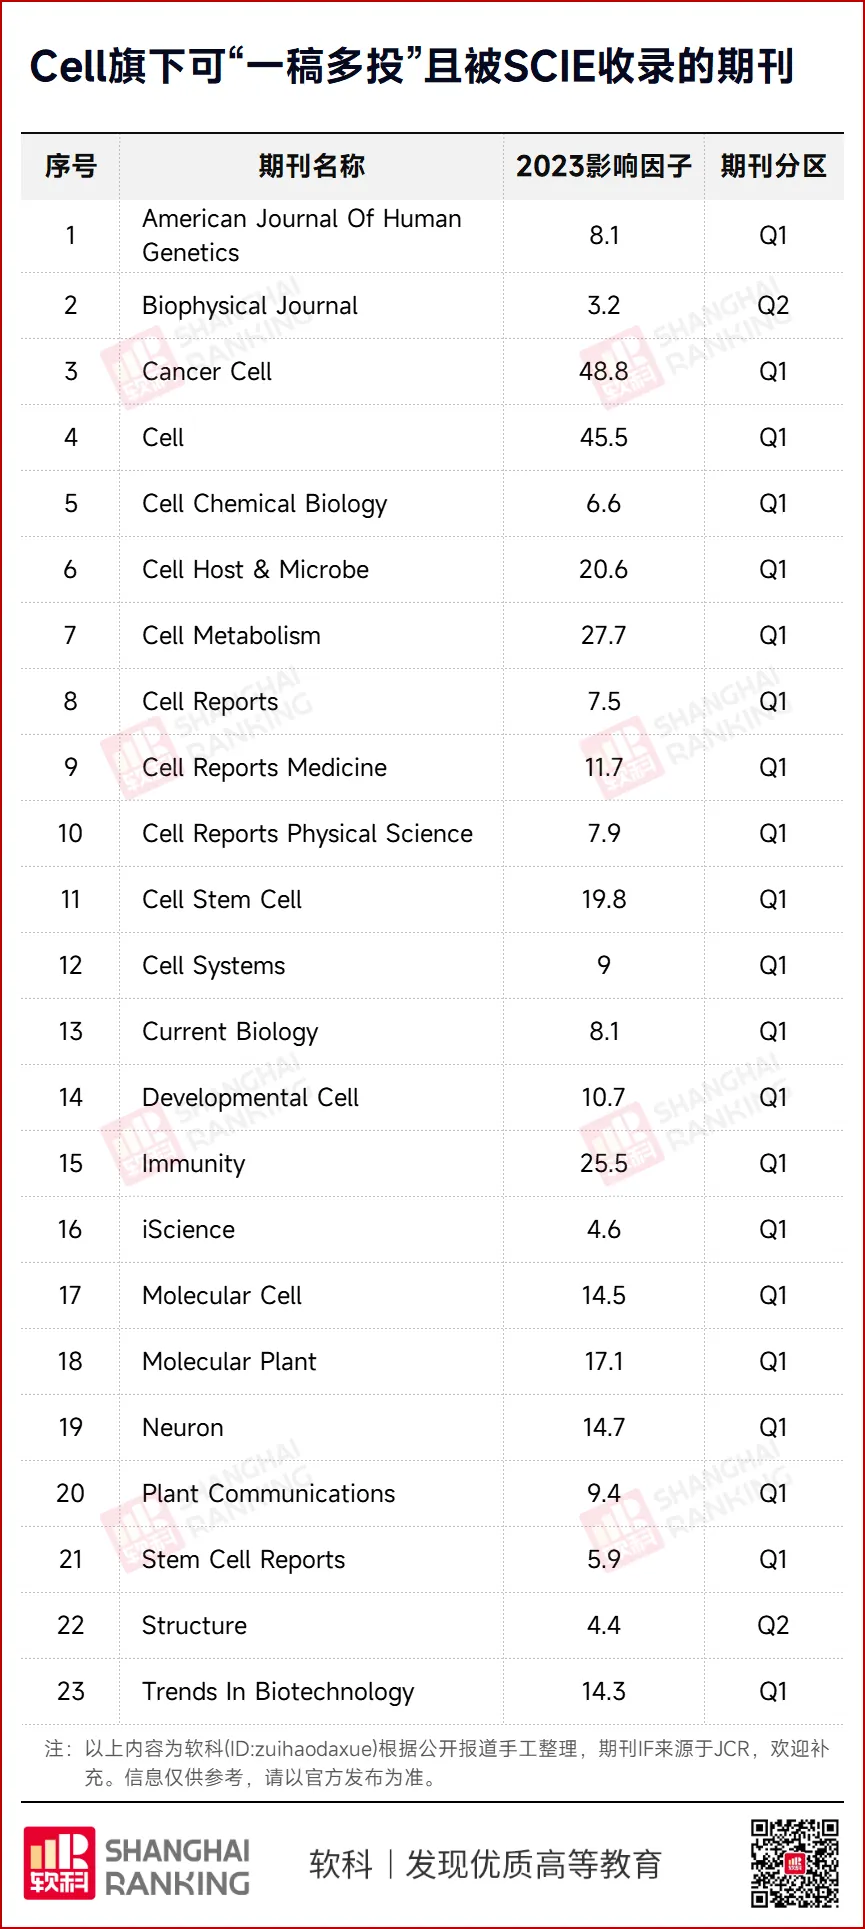
Task: Click the Q2 value for Biophysical Journal
Action: (x=773, y=306)
